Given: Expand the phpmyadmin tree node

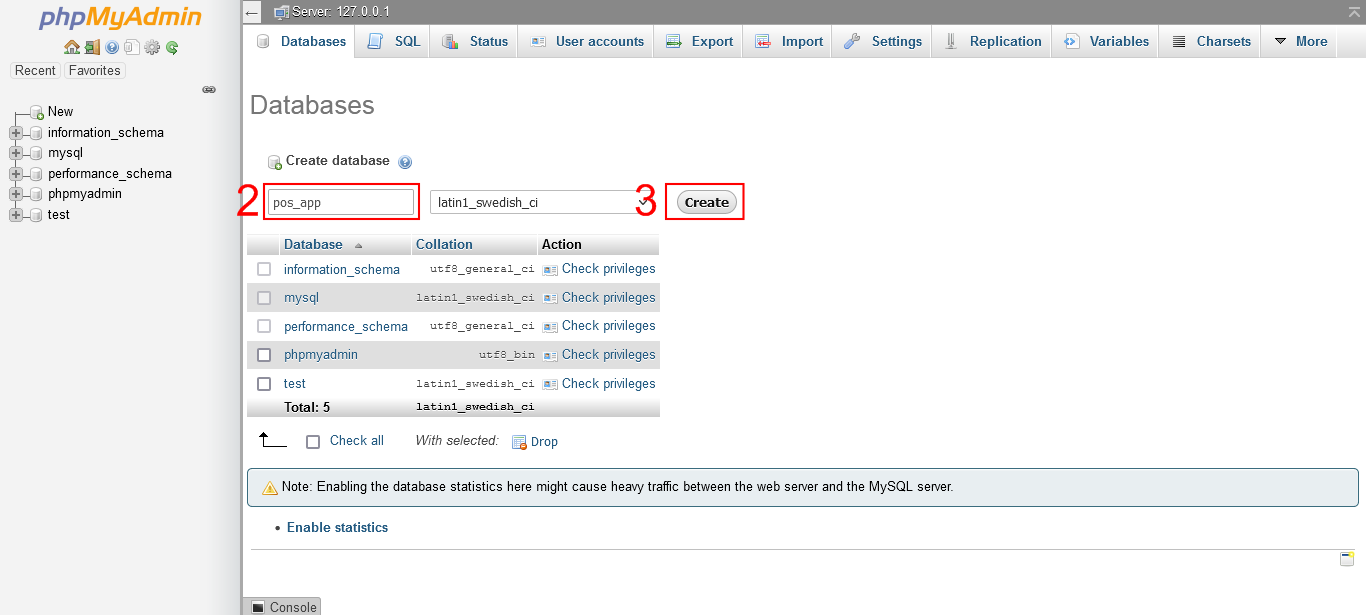Looking at the screenshot, I should click(16, 194).
